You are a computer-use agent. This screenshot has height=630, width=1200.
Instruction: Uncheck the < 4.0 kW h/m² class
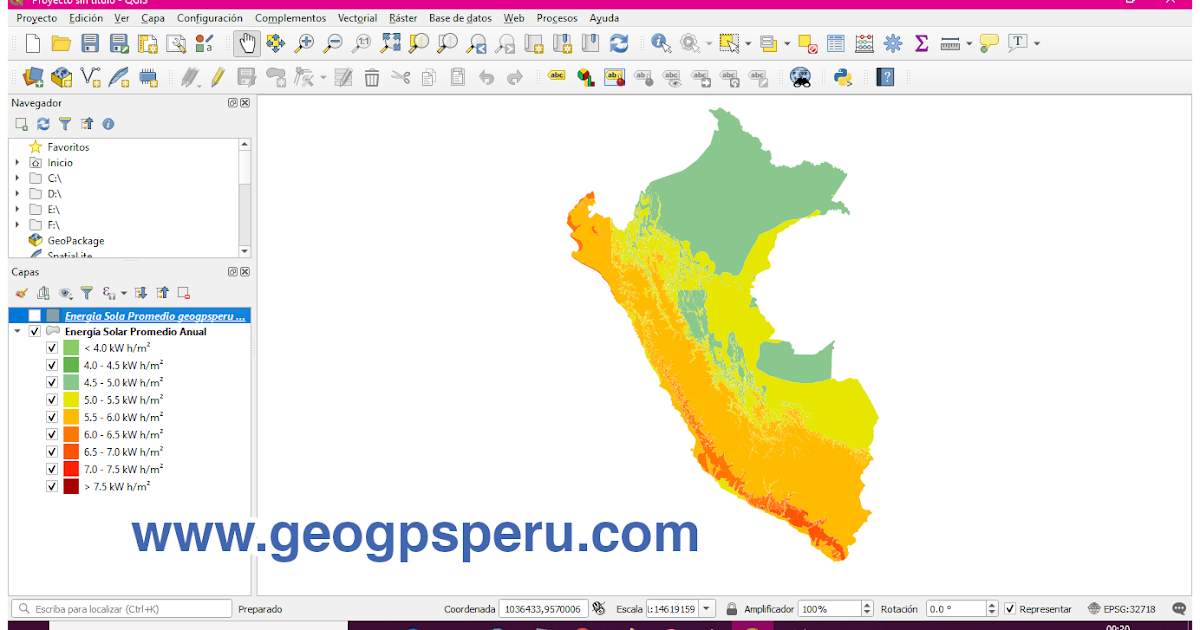click(52, 348)
